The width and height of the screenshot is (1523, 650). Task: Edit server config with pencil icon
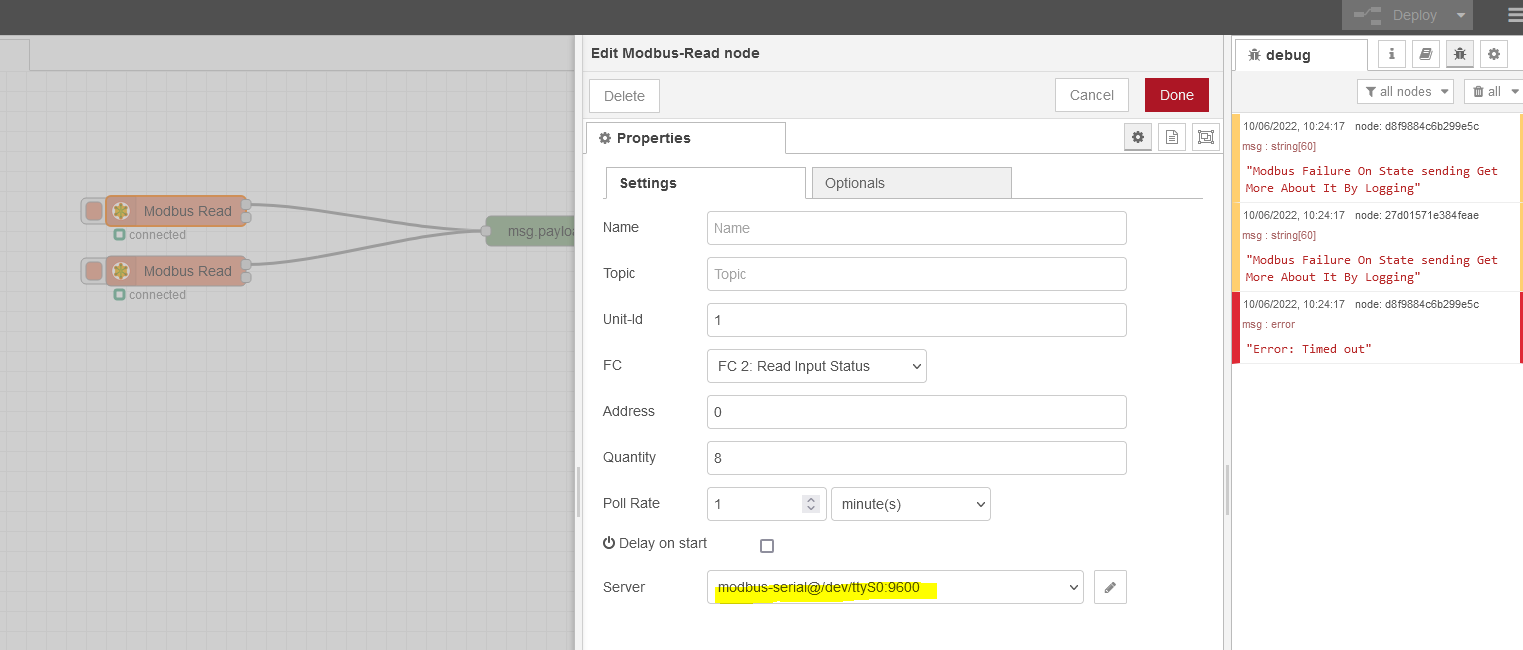click(1110, 588)
